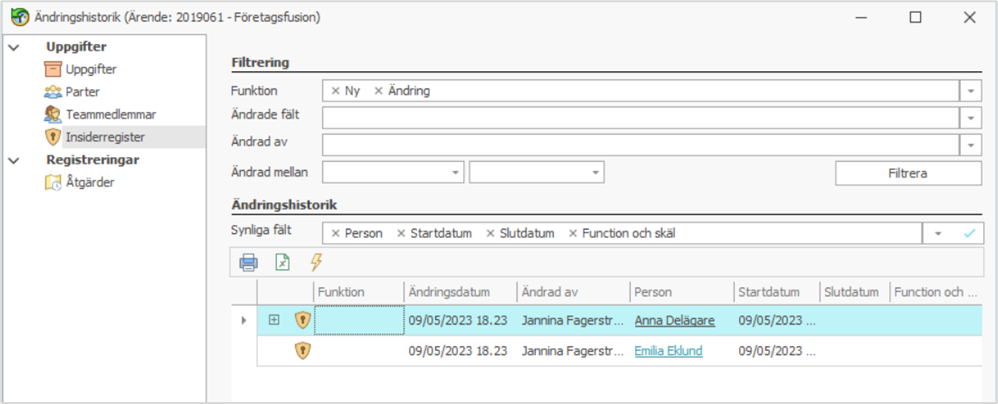Sort by Ändringsdatum column header
Image resolution: width=998 pixels, height=404 pixels.
450,292
